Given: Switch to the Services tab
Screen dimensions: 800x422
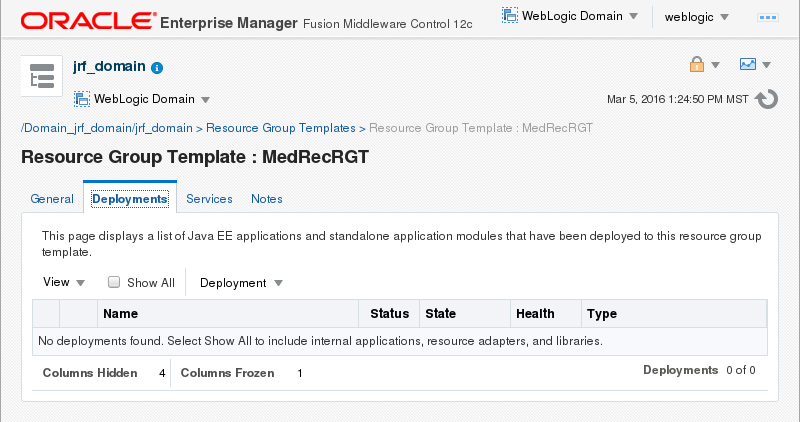Looking at the screenshot, I should point(209,199).
